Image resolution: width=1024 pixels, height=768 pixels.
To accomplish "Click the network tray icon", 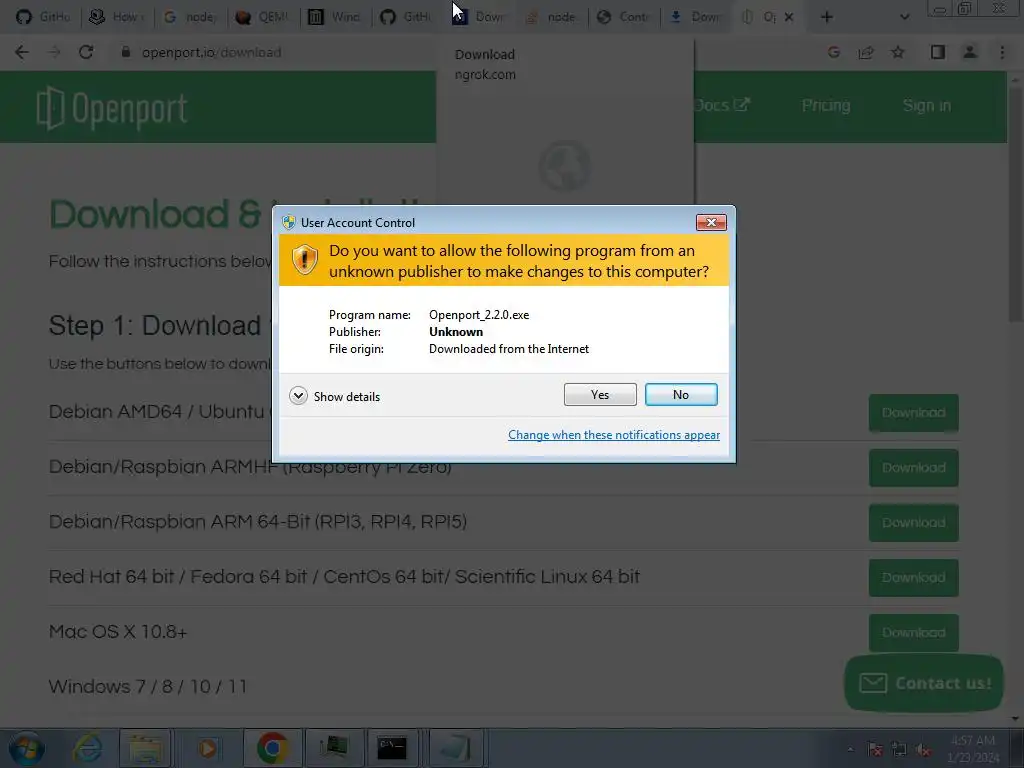I will (899, 749).
